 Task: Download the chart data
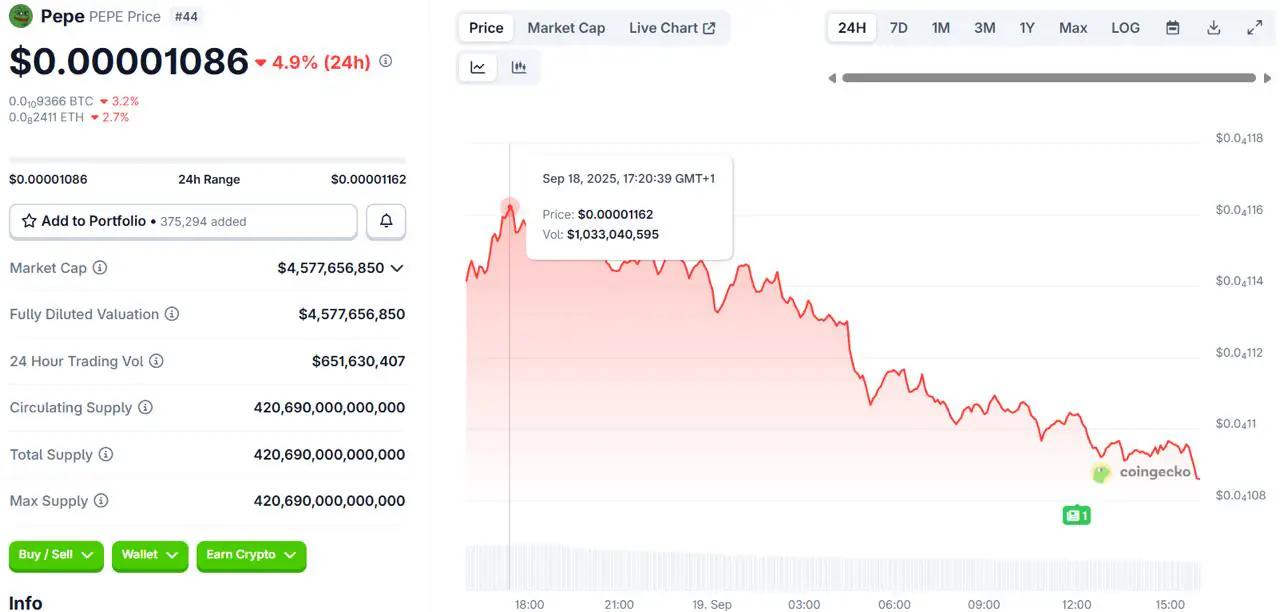(1213, 28)
